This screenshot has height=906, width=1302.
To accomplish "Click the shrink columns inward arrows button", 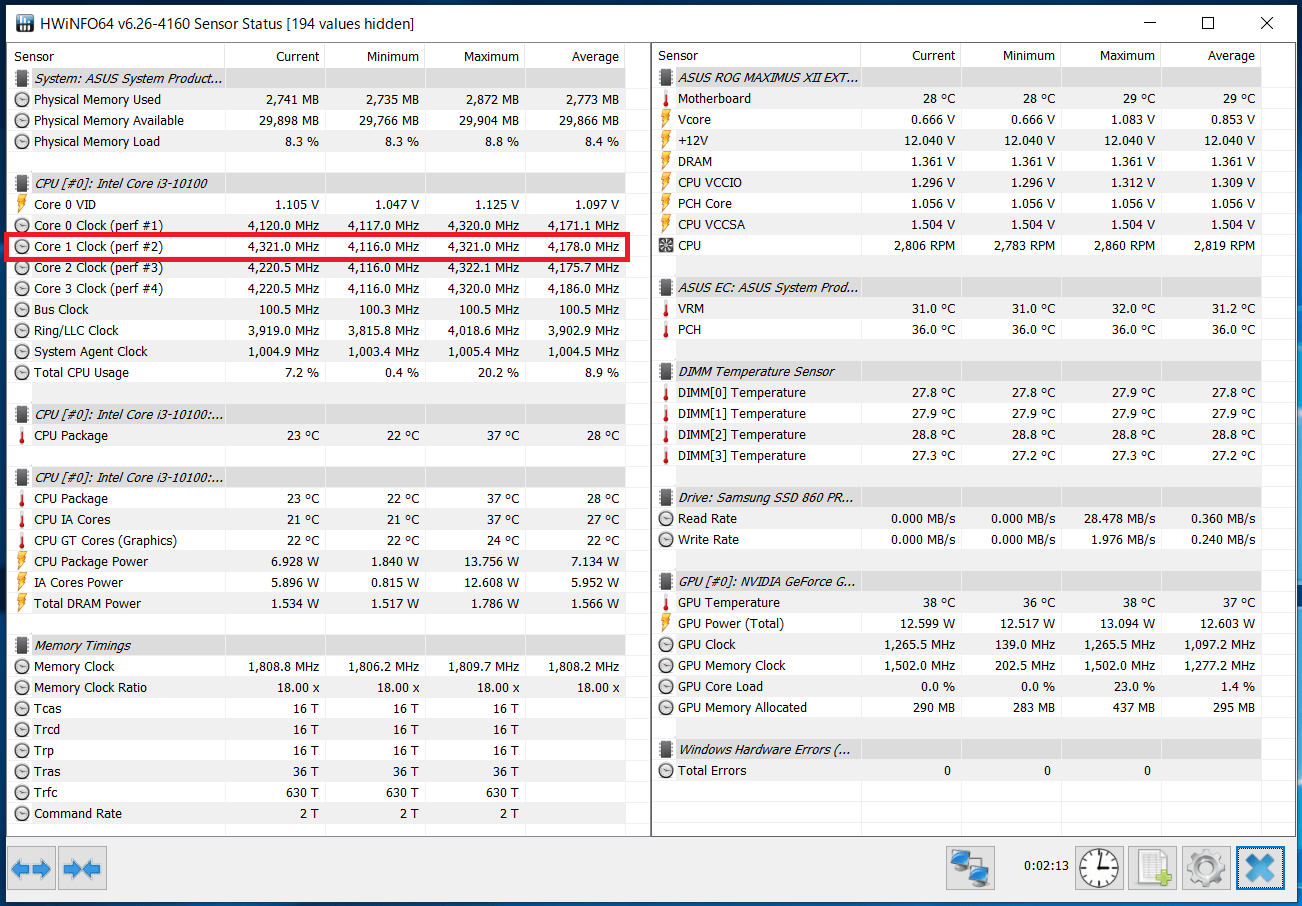I will [x=82, y=869].
